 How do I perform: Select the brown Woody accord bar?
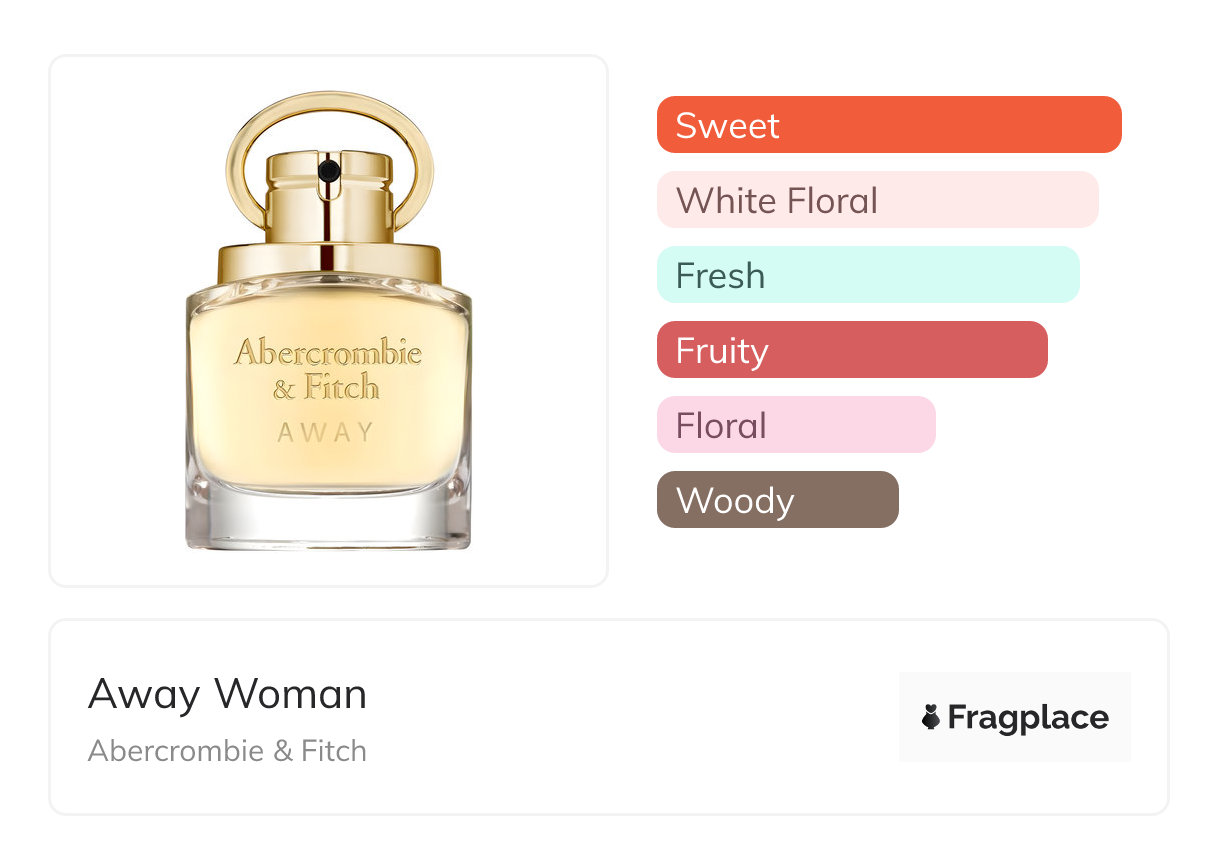pyautogui.click(x=777, y=500)
